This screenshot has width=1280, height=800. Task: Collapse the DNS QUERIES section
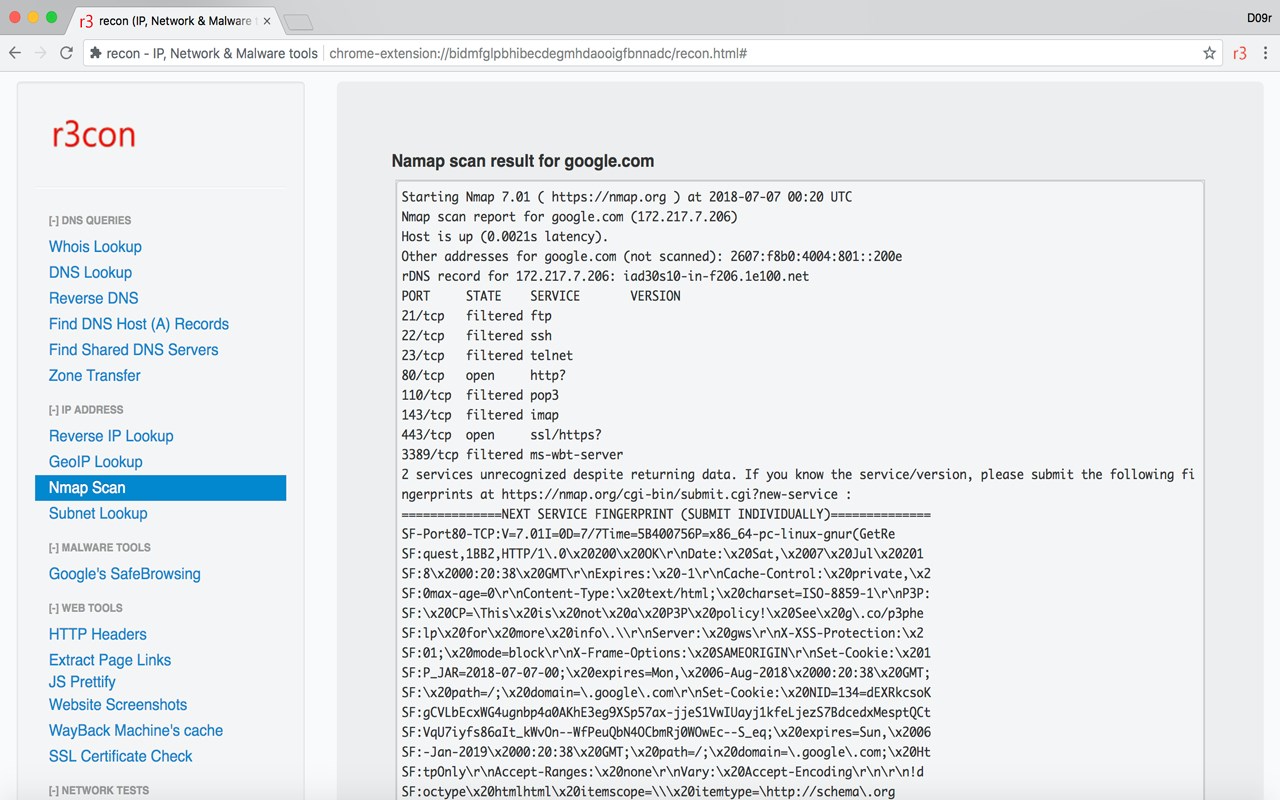click(90, 220)
